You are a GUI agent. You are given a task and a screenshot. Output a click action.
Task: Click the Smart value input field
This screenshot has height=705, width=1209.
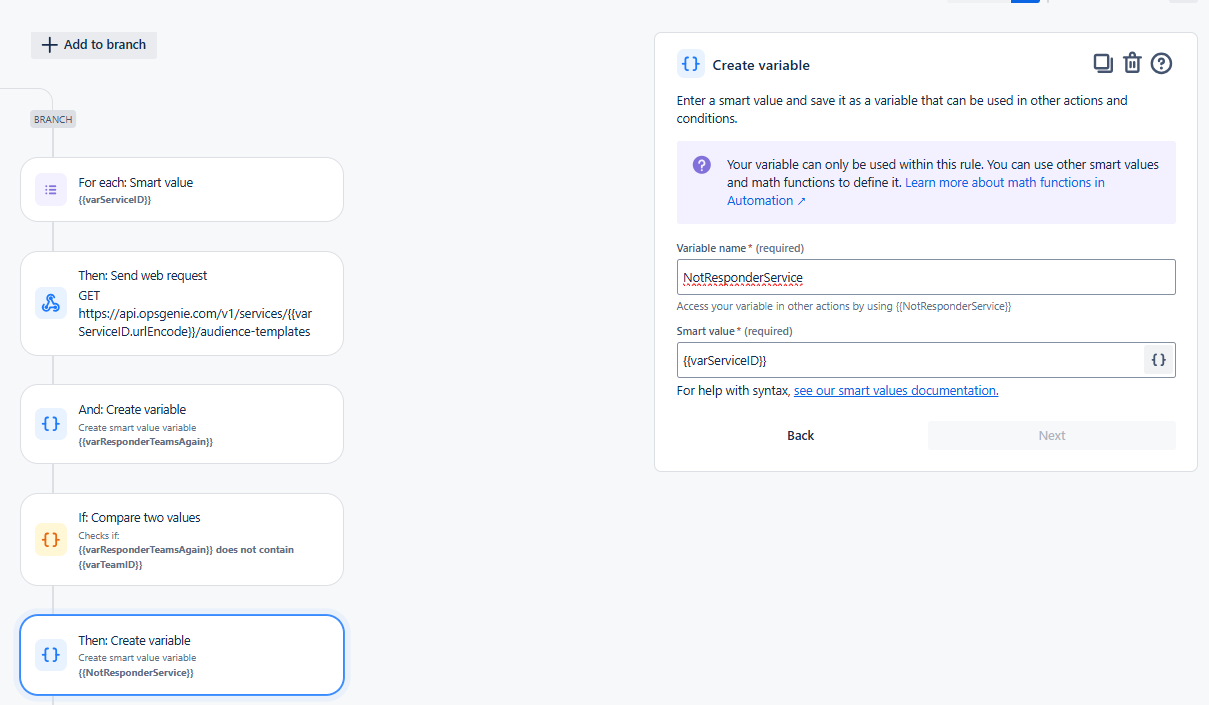coord(910,360)
